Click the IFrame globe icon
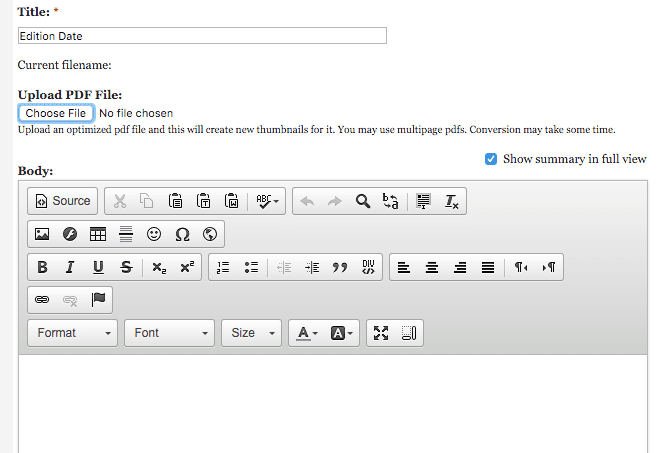This screenshot has width=668, height=453. pos(210,234)
